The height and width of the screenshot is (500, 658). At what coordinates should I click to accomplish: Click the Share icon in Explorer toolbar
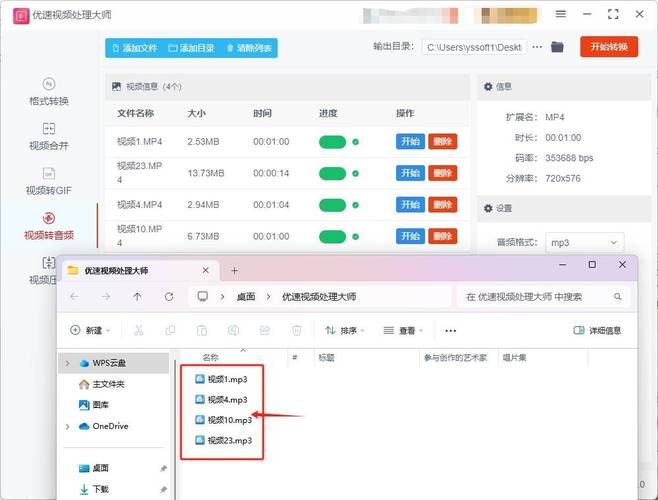[265, 330]
